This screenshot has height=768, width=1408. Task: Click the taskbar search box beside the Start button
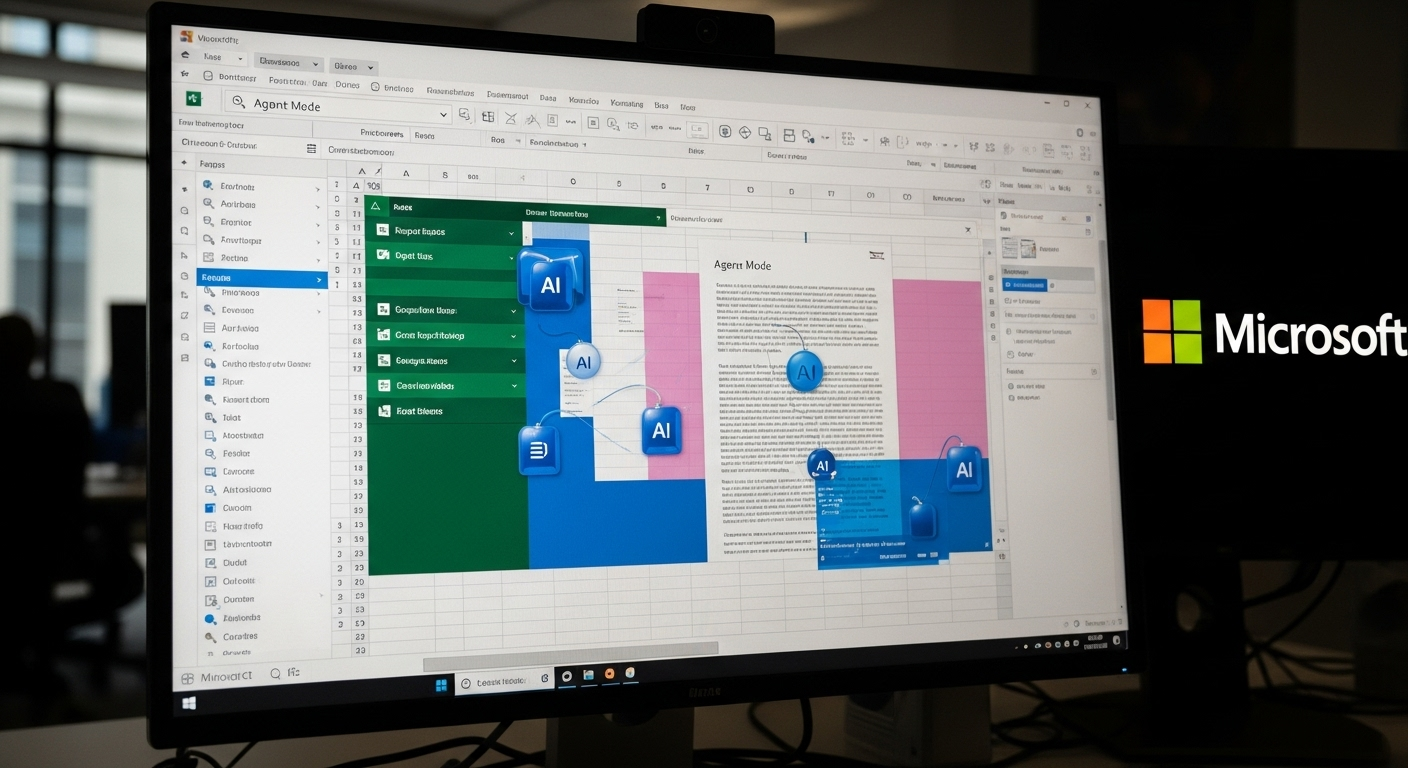pos(504,681)
